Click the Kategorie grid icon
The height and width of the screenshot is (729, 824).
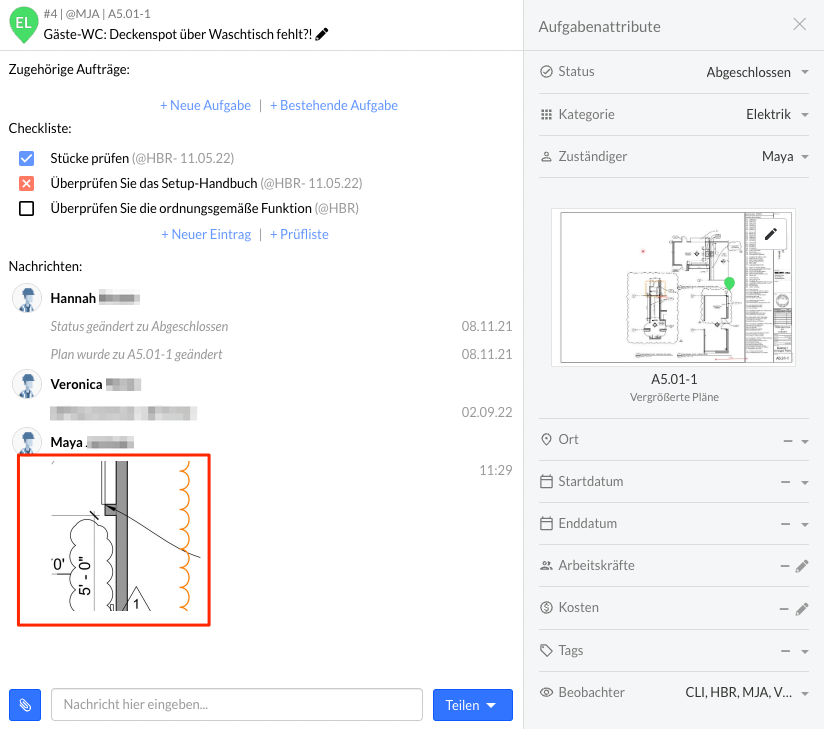tap(547, 114)
